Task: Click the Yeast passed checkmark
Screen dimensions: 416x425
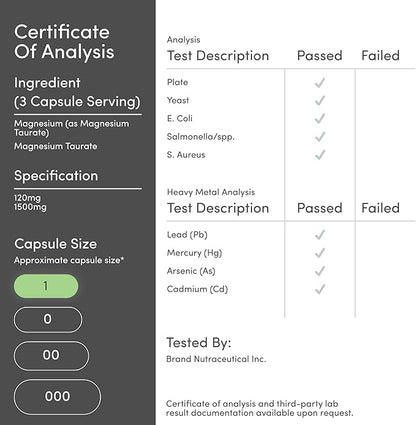Action: (x=320, y=101)
